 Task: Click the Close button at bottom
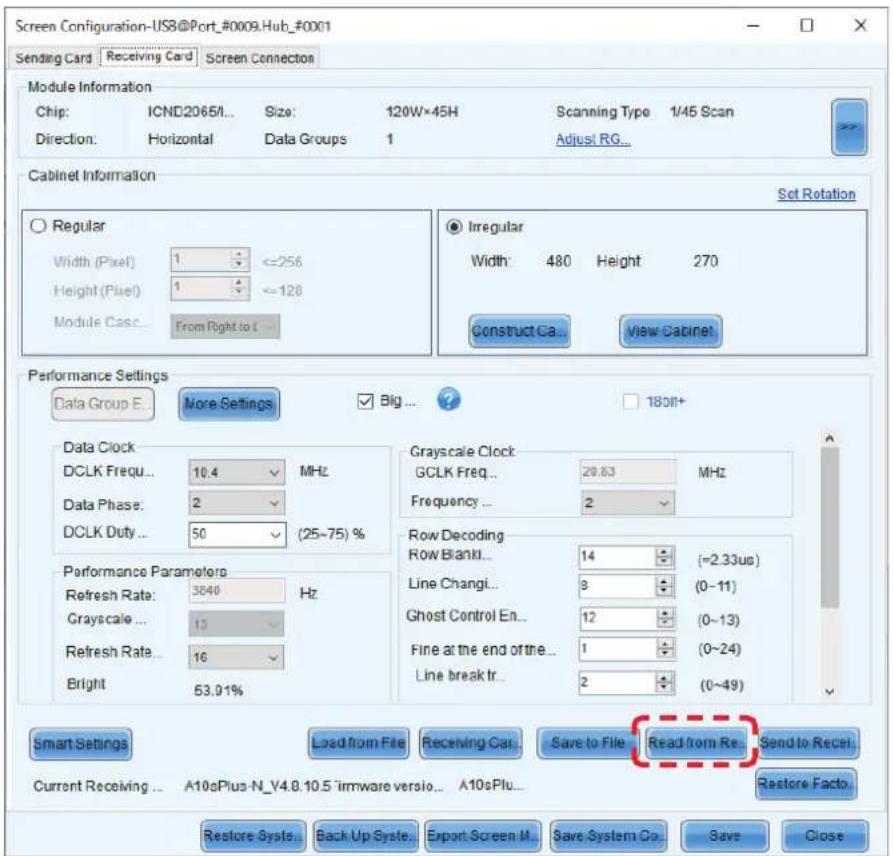(x=825, y=836)
